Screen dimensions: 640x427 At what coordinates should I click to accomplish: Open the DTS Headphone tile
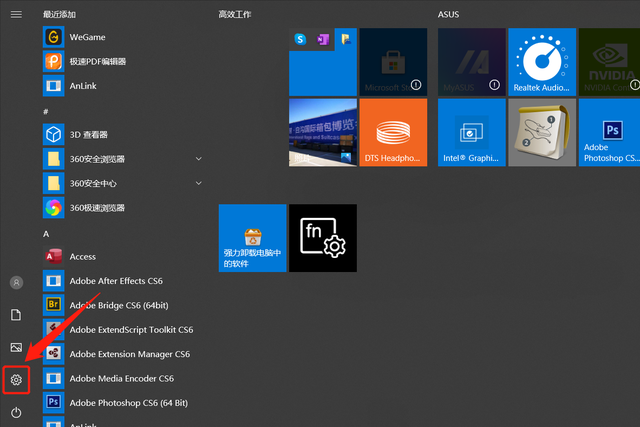click(x=393, y=132)
